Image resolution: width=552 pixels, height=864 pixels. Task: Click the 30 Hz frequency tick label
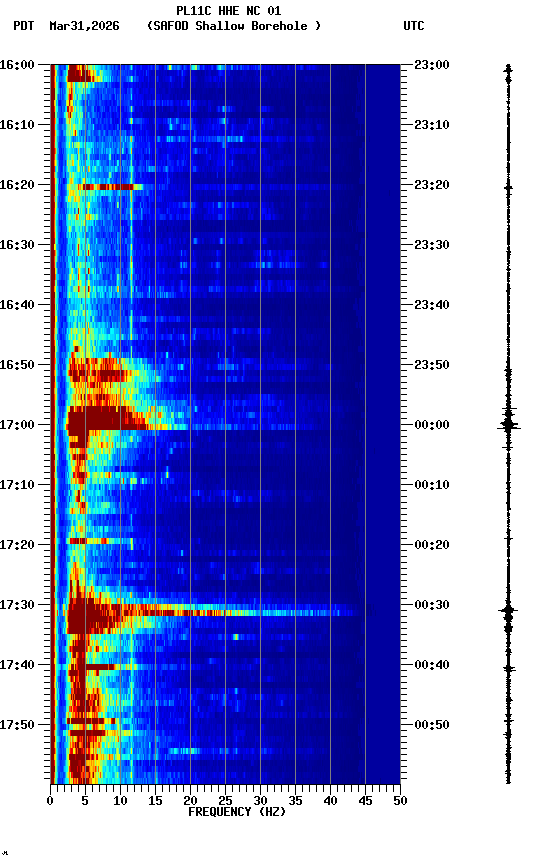click(260, 801)
